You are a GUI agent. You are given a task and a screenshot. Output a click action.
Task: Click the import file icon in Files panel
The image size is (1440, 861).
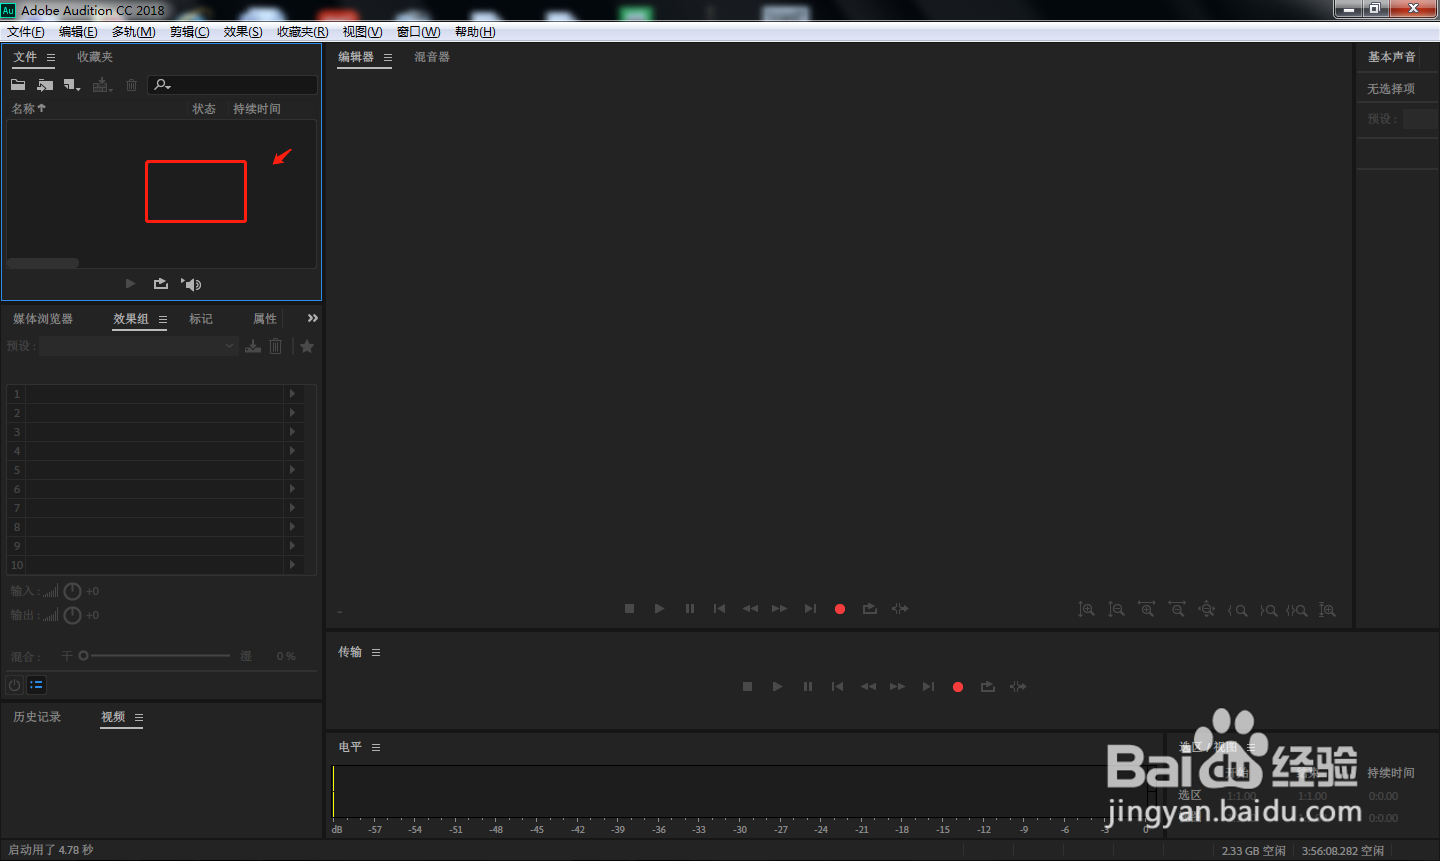(x=45, y=85)
